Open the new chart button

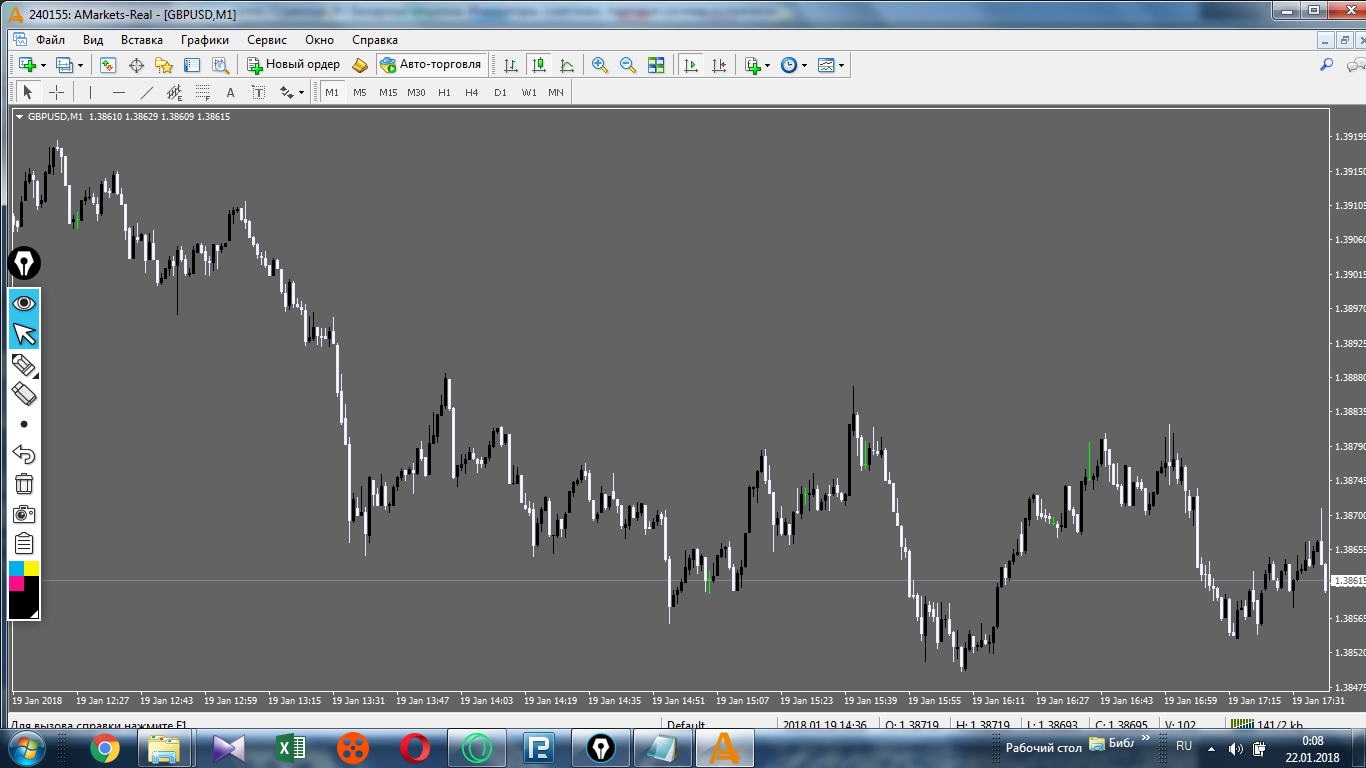26,65
